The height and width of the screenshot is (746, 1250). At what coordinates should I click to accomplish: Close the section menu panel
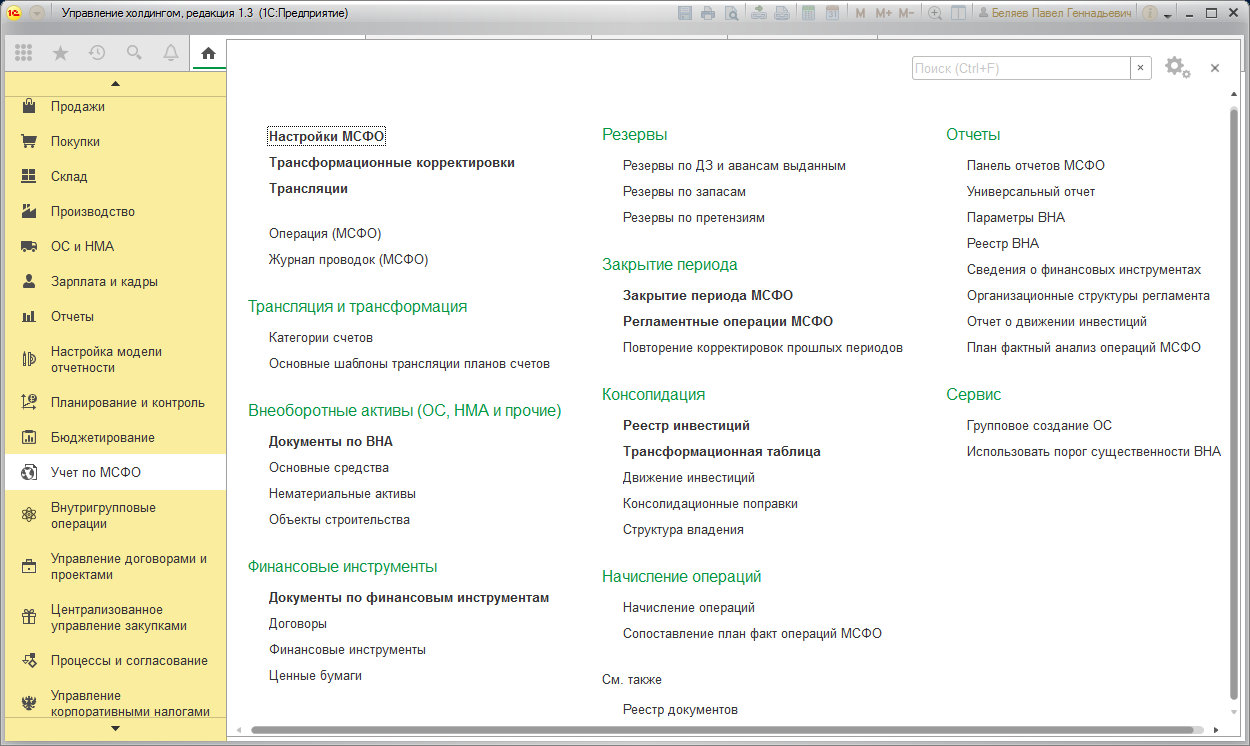(1215, 68)
